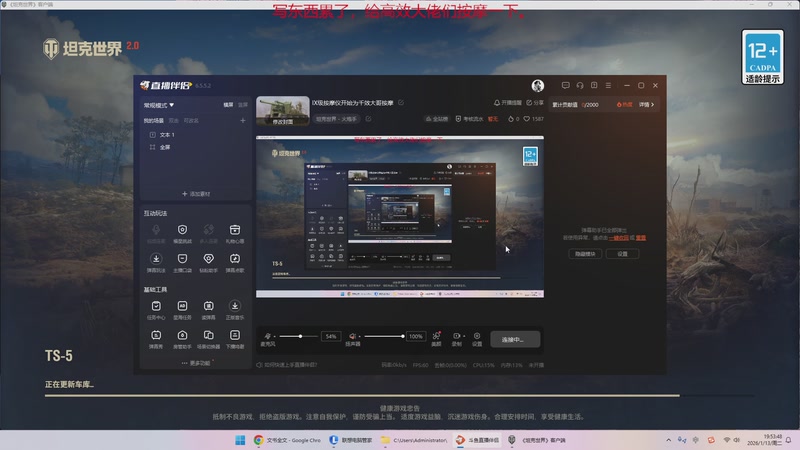The height and width of the screenshot is (450, 800).
Task: Click the 分享 share button
Action: click(535, 103)
